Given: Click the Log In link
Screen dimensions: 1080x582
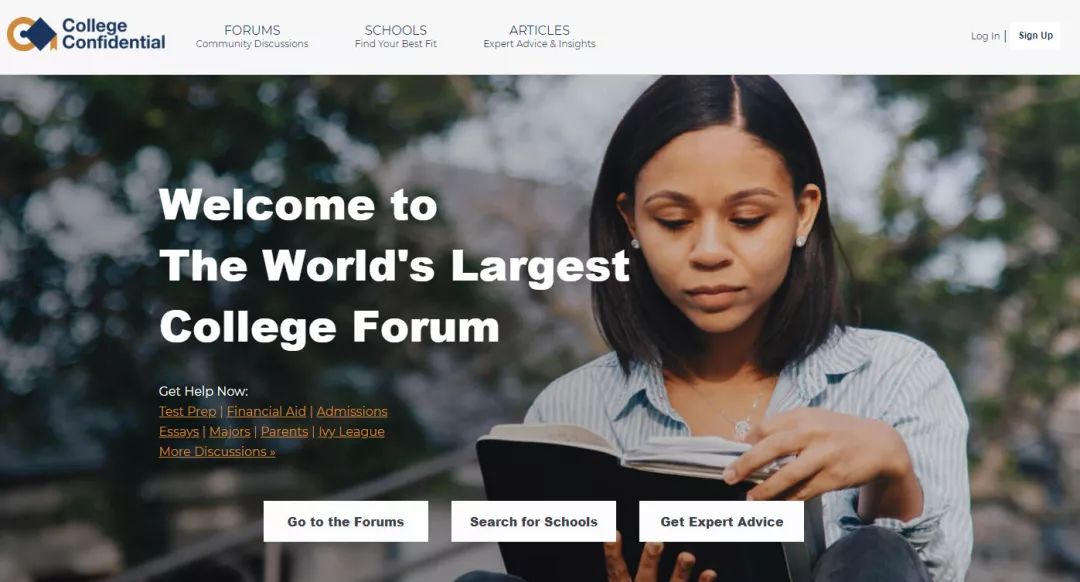Looking at the screenshot, I should [x=985, y=36].
